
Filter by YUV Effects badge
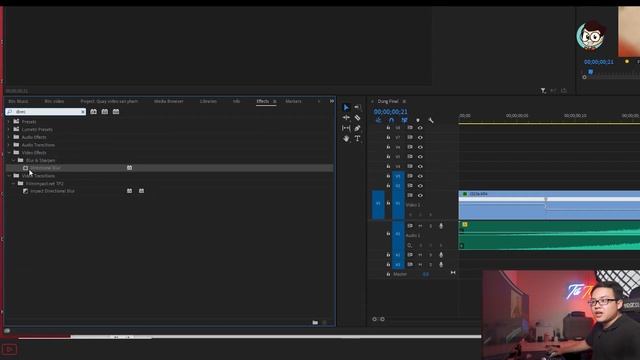pyautogui.click(x=116, y=111)
